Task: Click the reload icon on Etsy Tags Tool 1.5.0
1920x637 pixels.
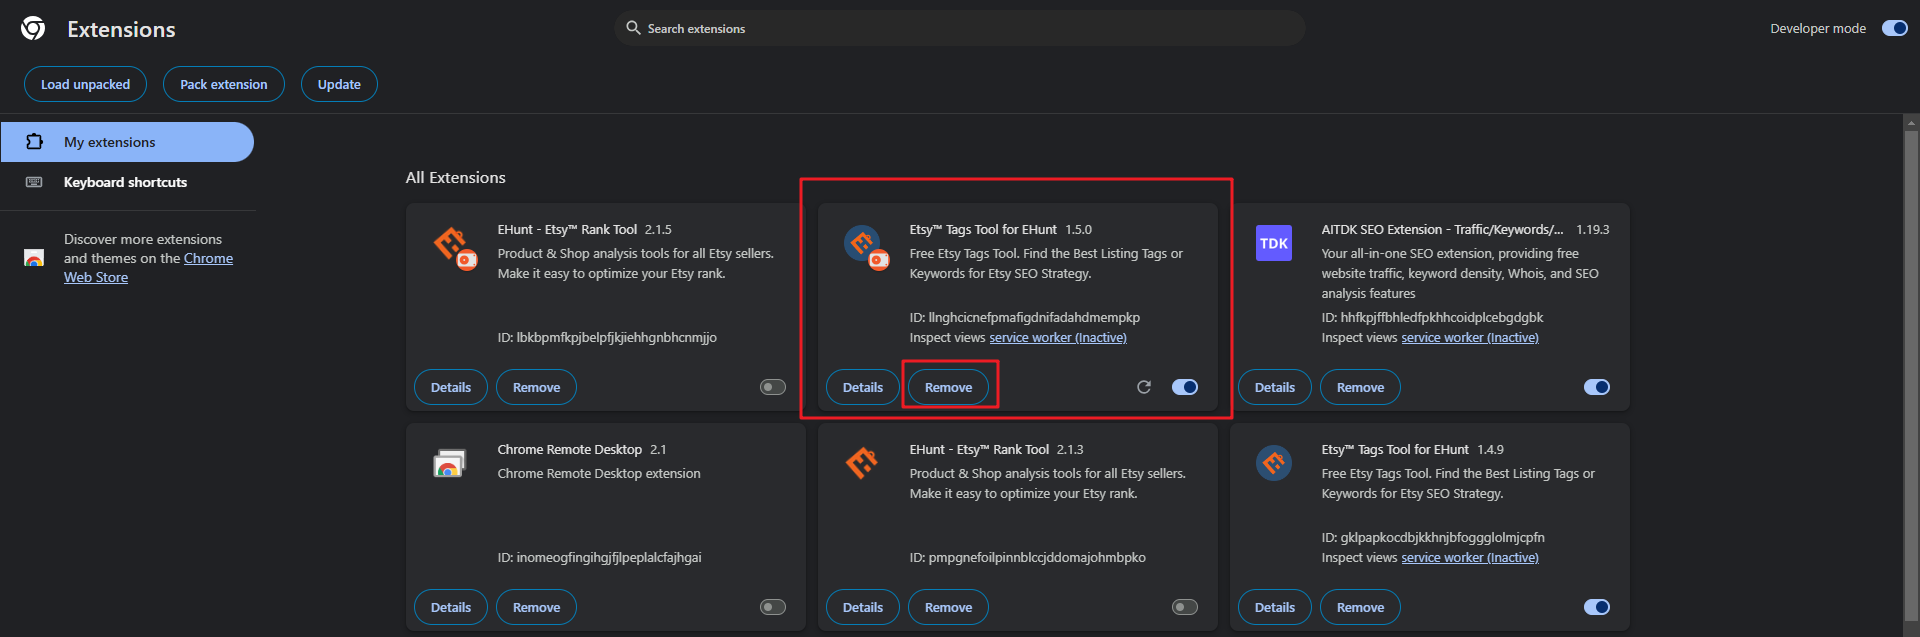Action: pyautogui.click(x=1144, y=387)
